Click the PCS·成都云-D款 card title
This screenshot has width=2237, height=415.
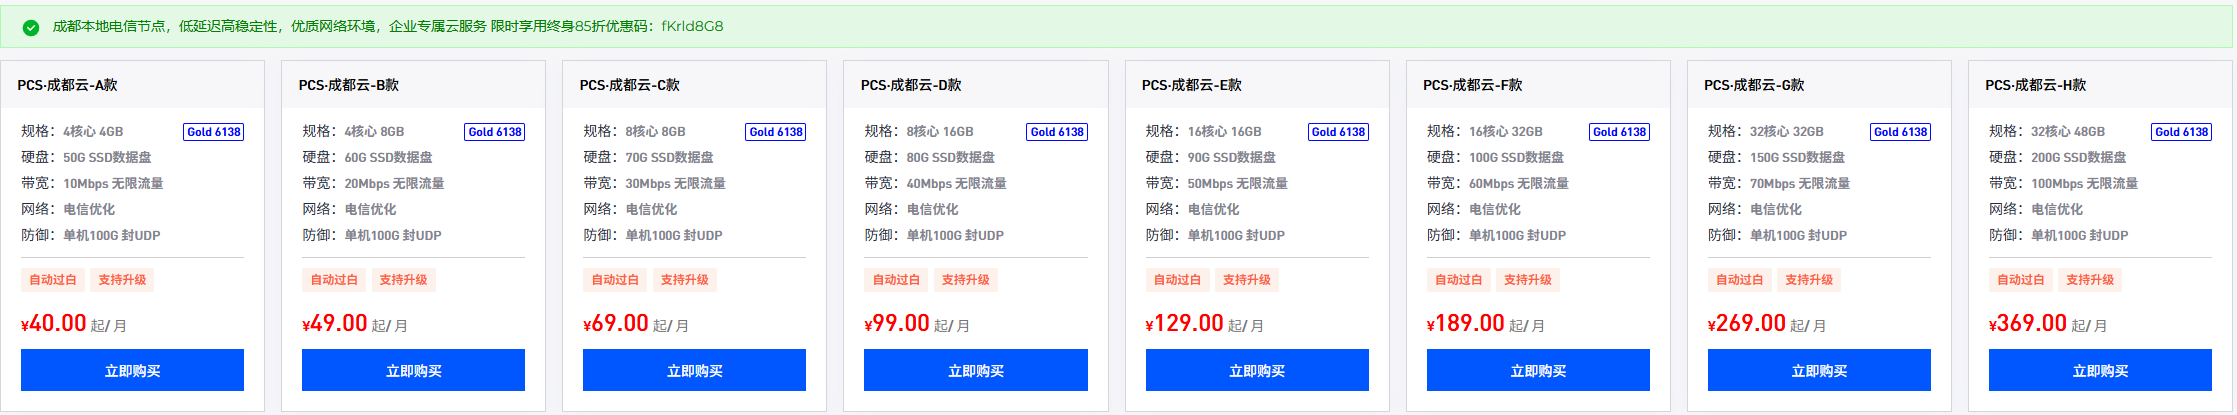910,85
